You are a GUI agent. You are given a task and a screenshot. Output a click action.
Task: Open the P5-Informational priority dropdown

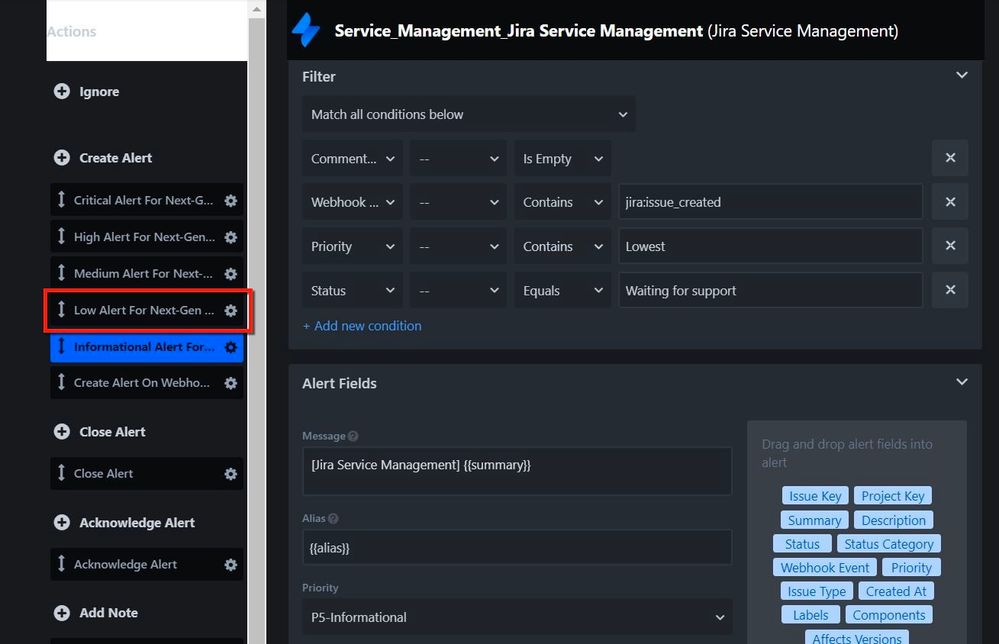(x=517, y=617)
